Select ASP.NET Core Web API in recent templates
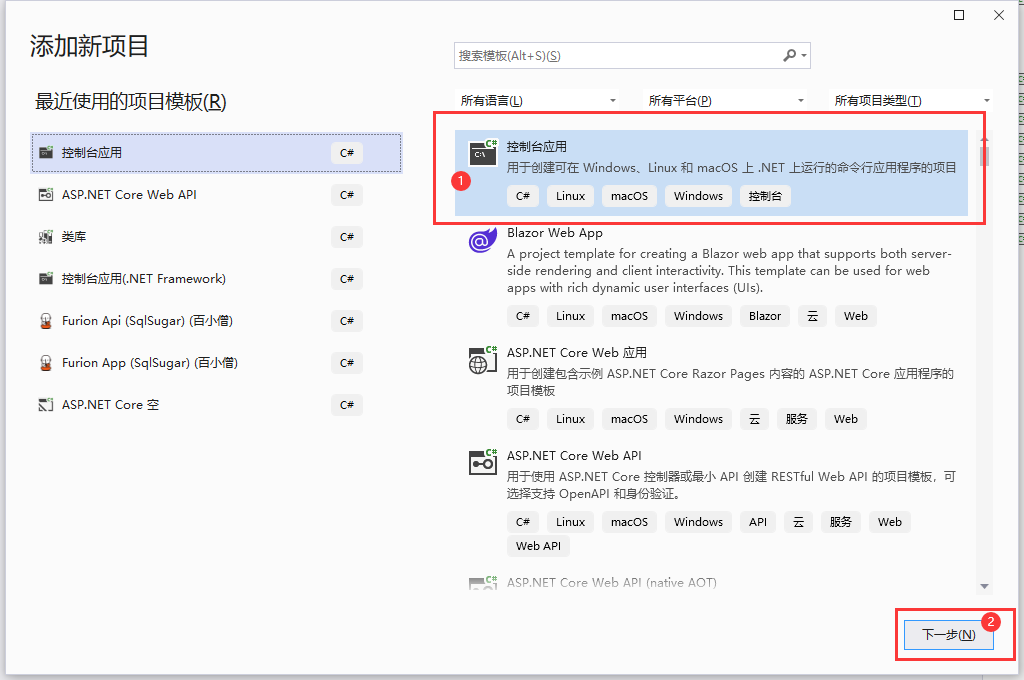 (x=216, y=195)
